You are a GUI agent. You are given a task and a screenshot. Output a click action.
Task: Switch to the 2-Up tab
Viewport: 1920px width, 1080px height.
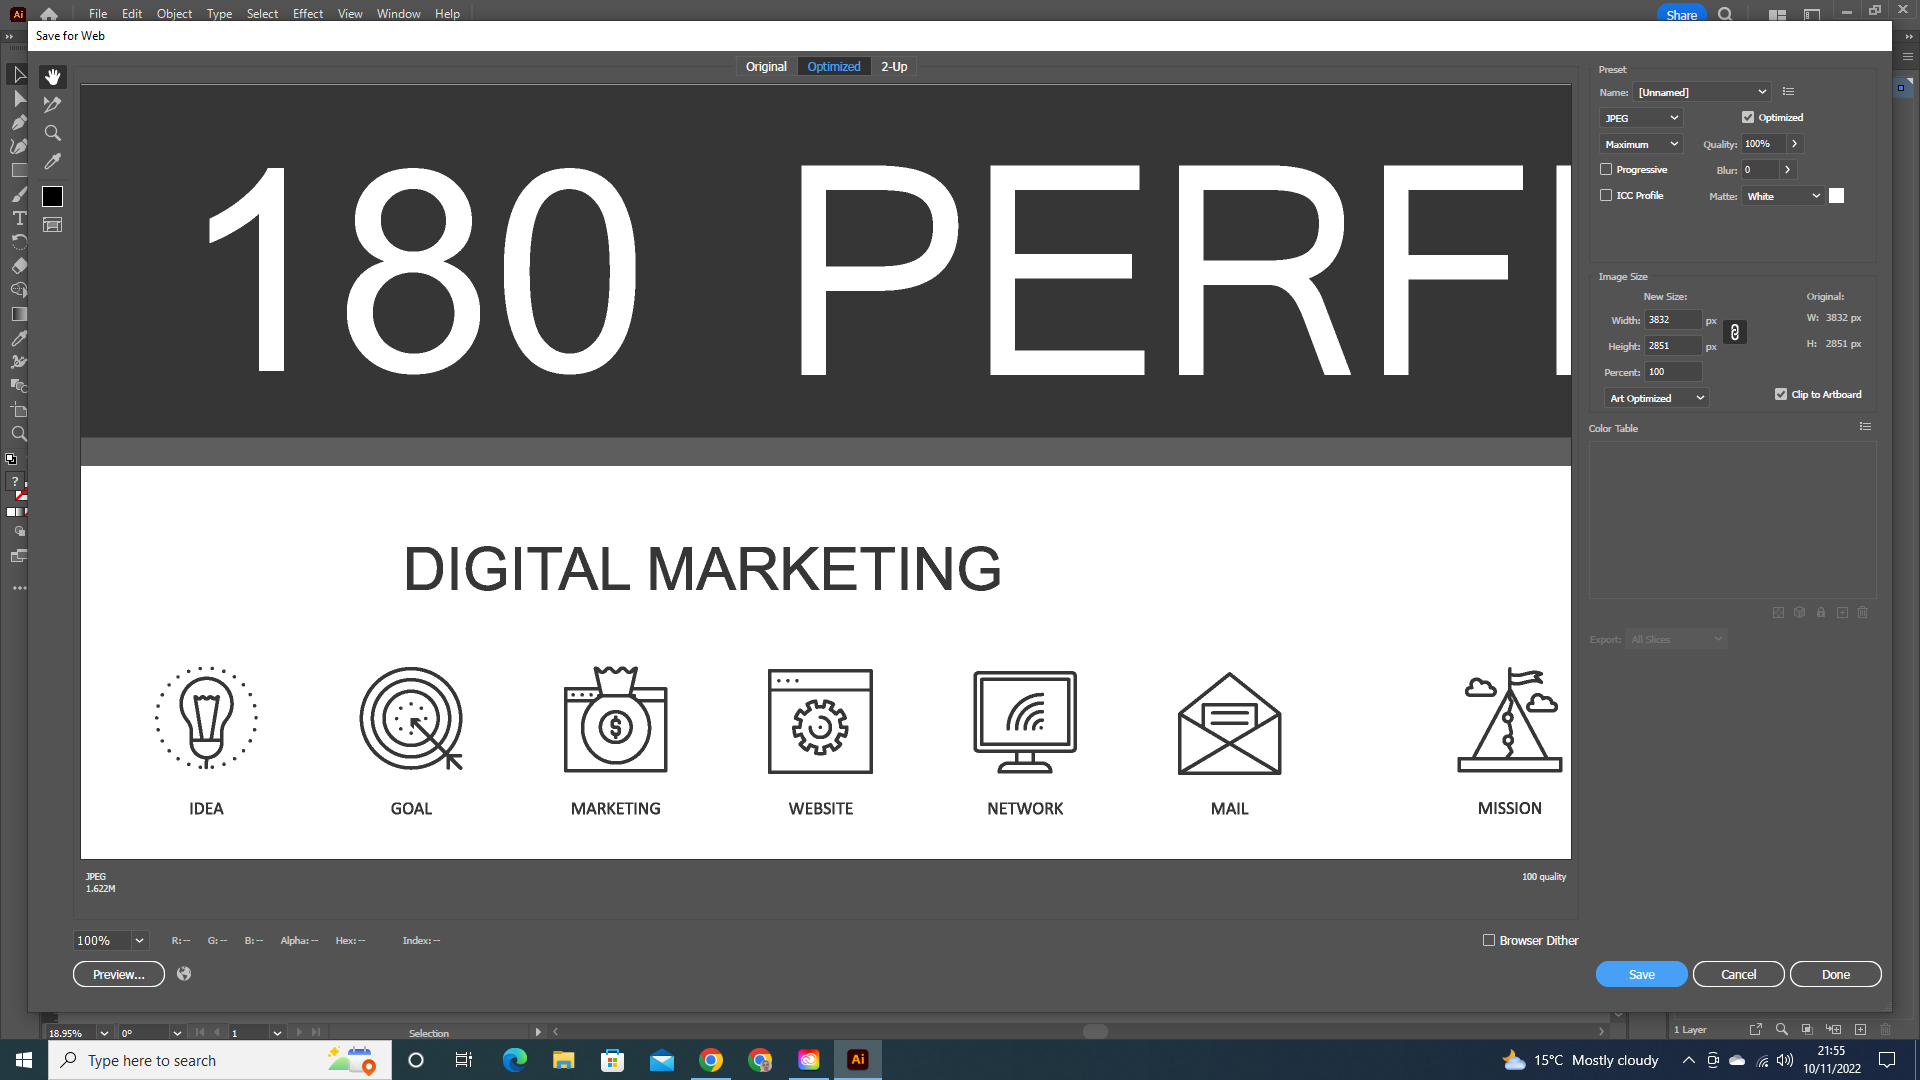pyautogui.click(x=893, y=66)
